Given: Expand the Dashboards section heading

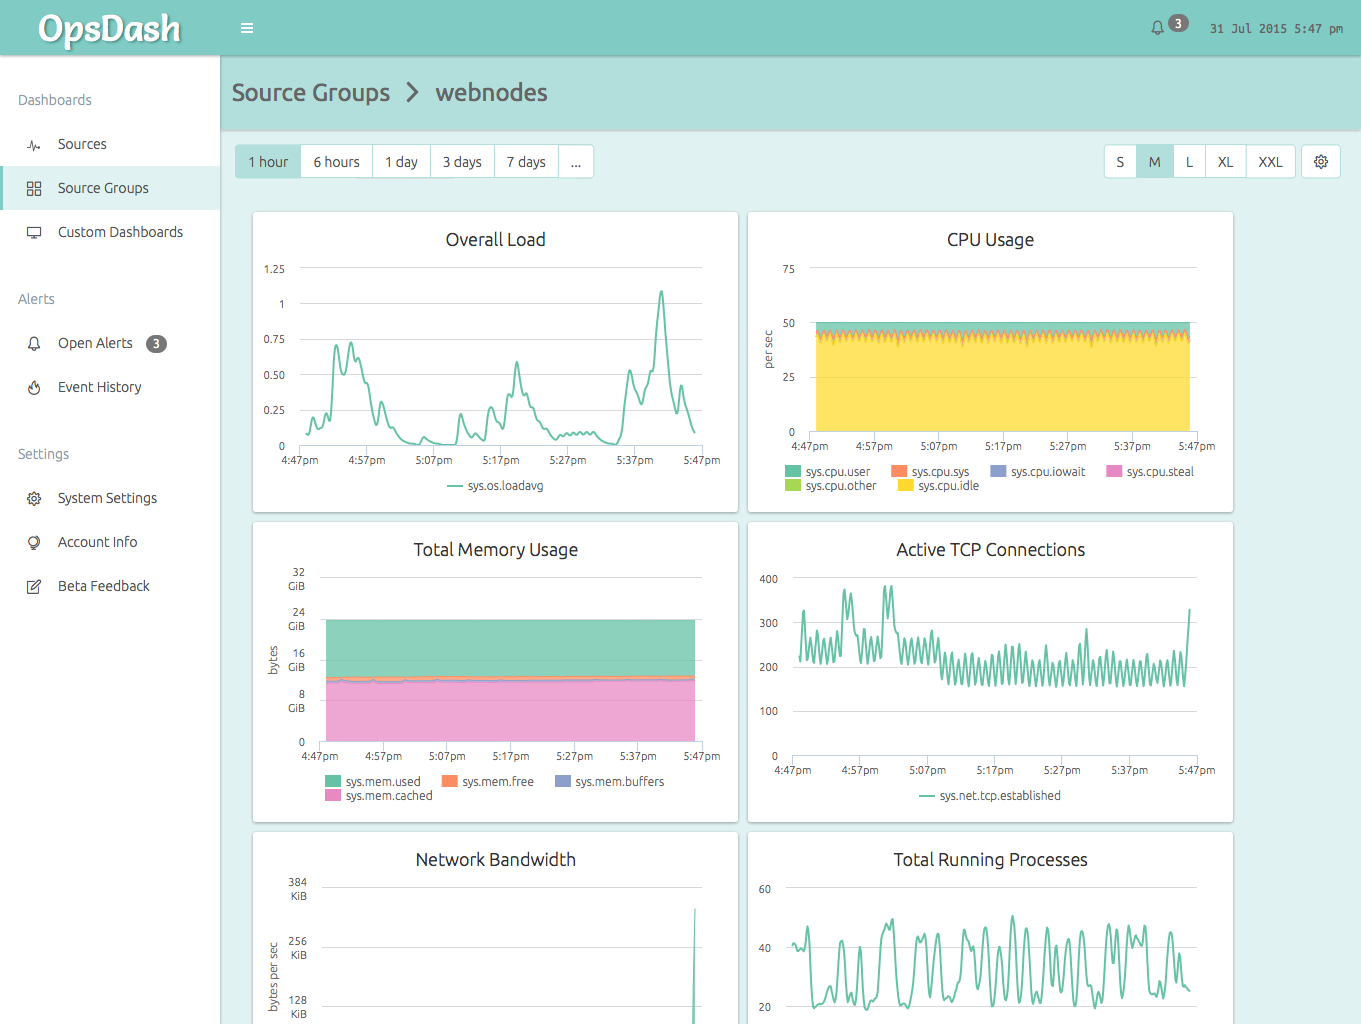Looking at the screenshot, I should click(x=55, y=100).
